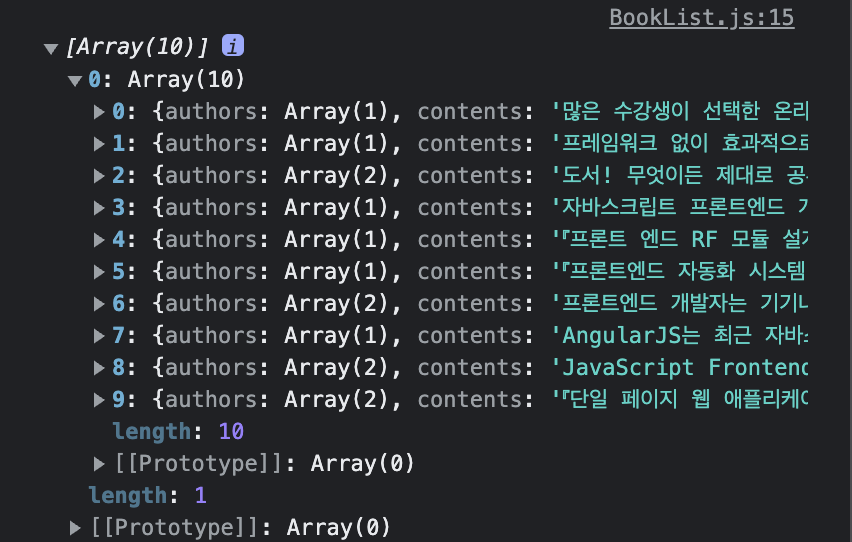Click the contents string '도서! 무엇이든 제대로'
Image resolution: width=852 pixels, height=542 pixels.
pos(679,176)
